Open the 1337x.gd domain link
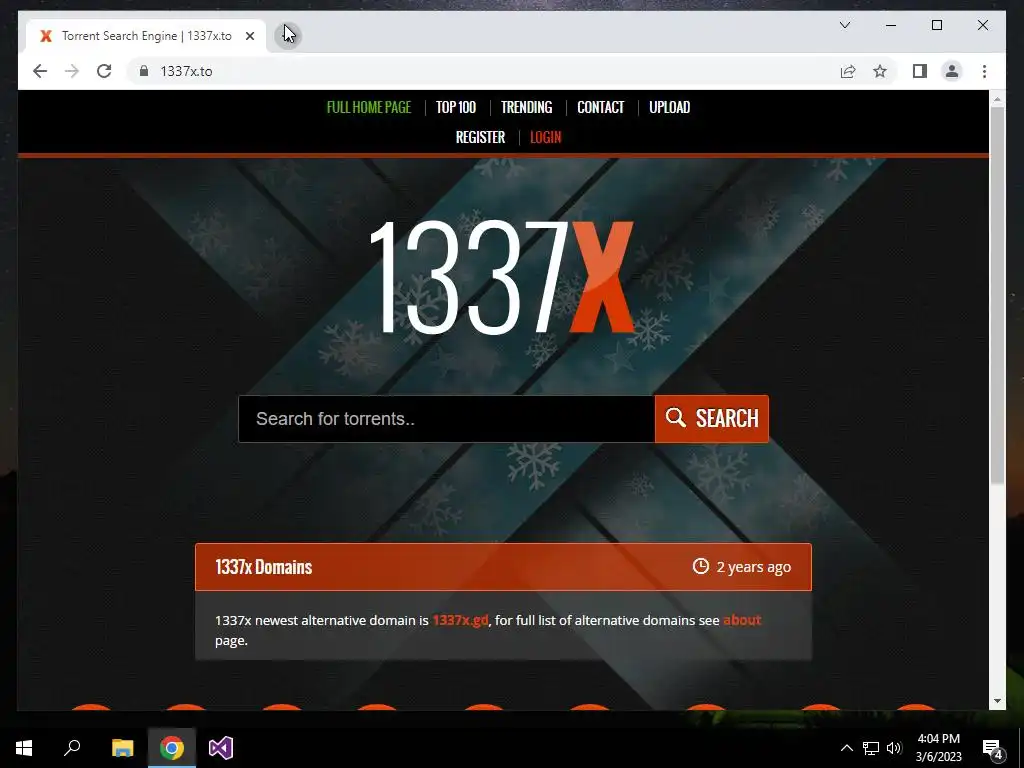Viewport: 1024px width, 768px height. tap(460, 620)
